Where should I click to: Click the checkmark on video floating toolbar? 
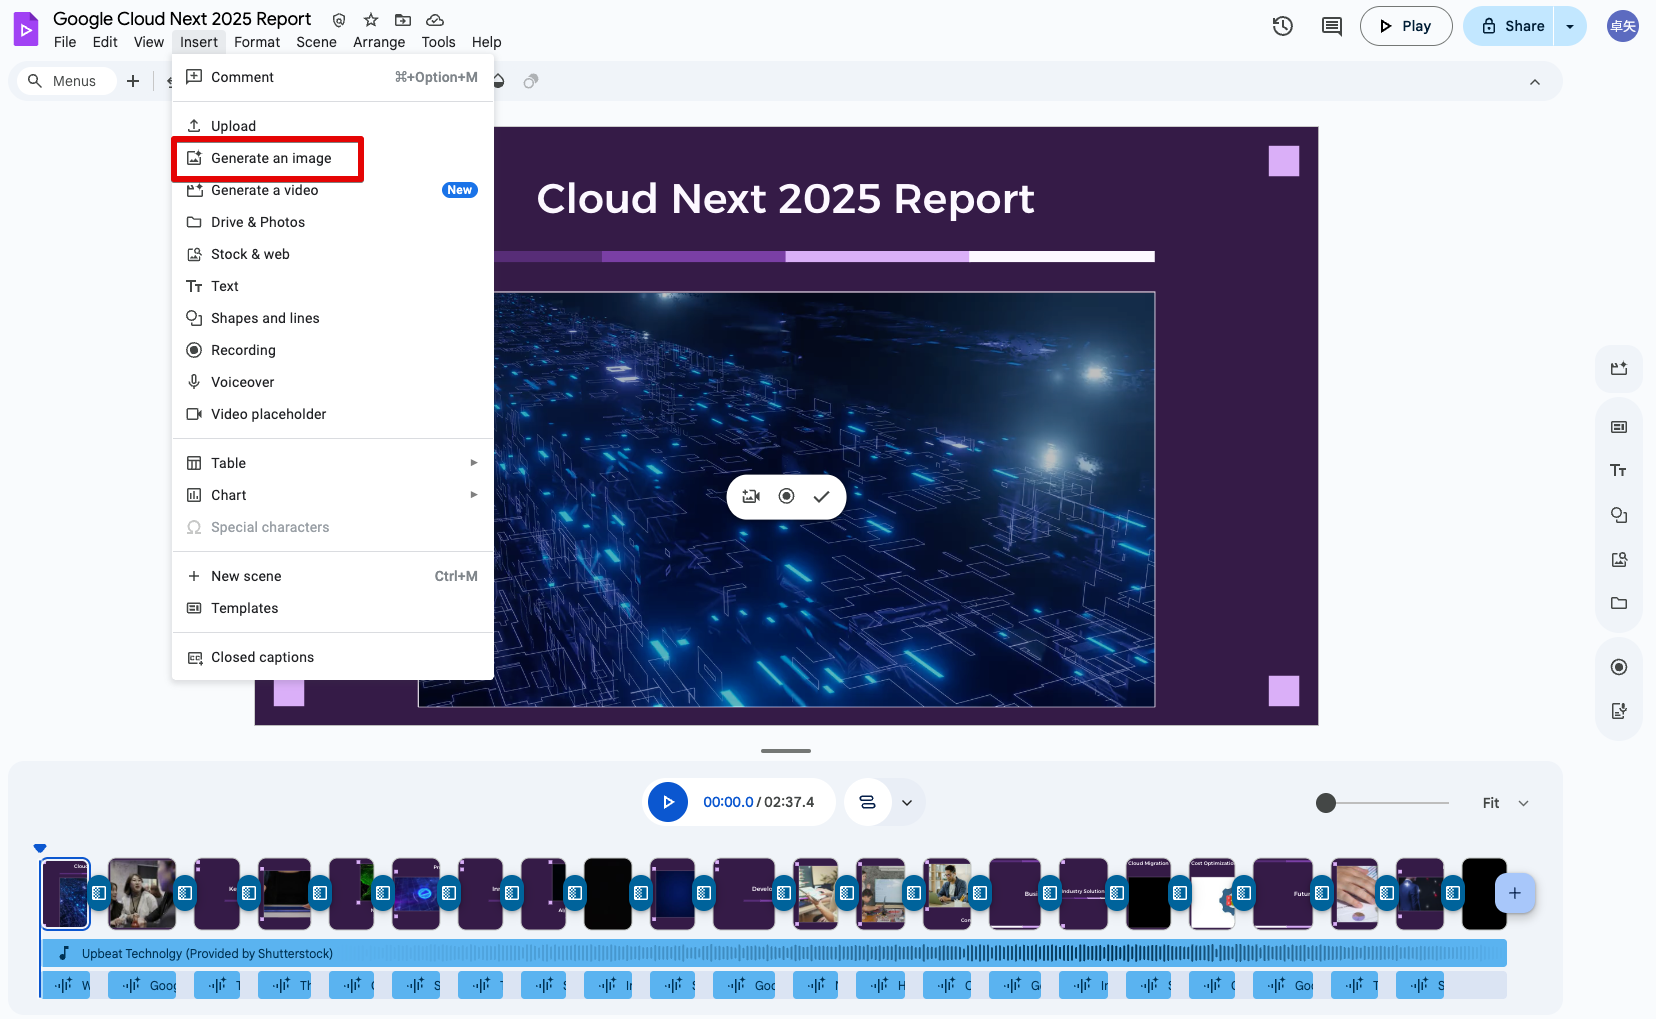point(821,497)
